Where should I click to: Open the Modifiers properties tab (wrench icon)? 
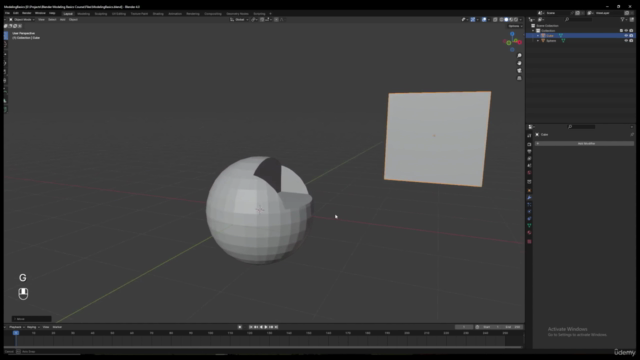point(529,198)
